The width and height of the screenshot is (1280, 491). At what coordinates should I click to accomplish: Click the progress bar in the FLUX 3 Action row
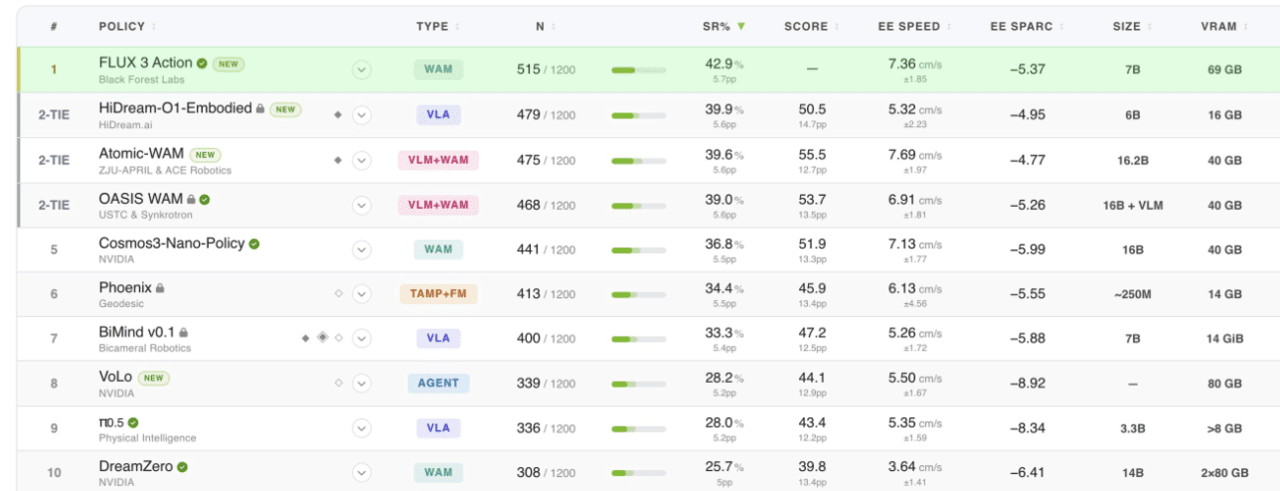(638, 70)
